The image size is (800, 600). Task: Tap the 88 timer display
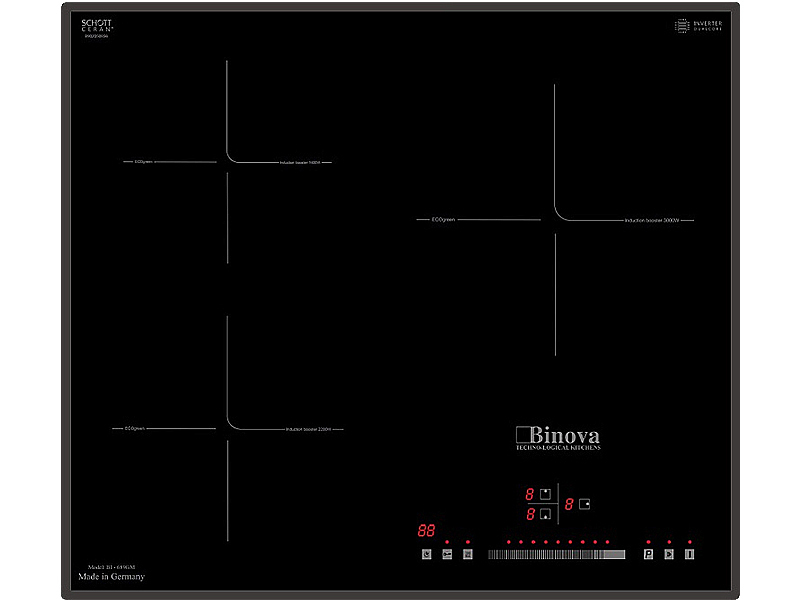426,530
